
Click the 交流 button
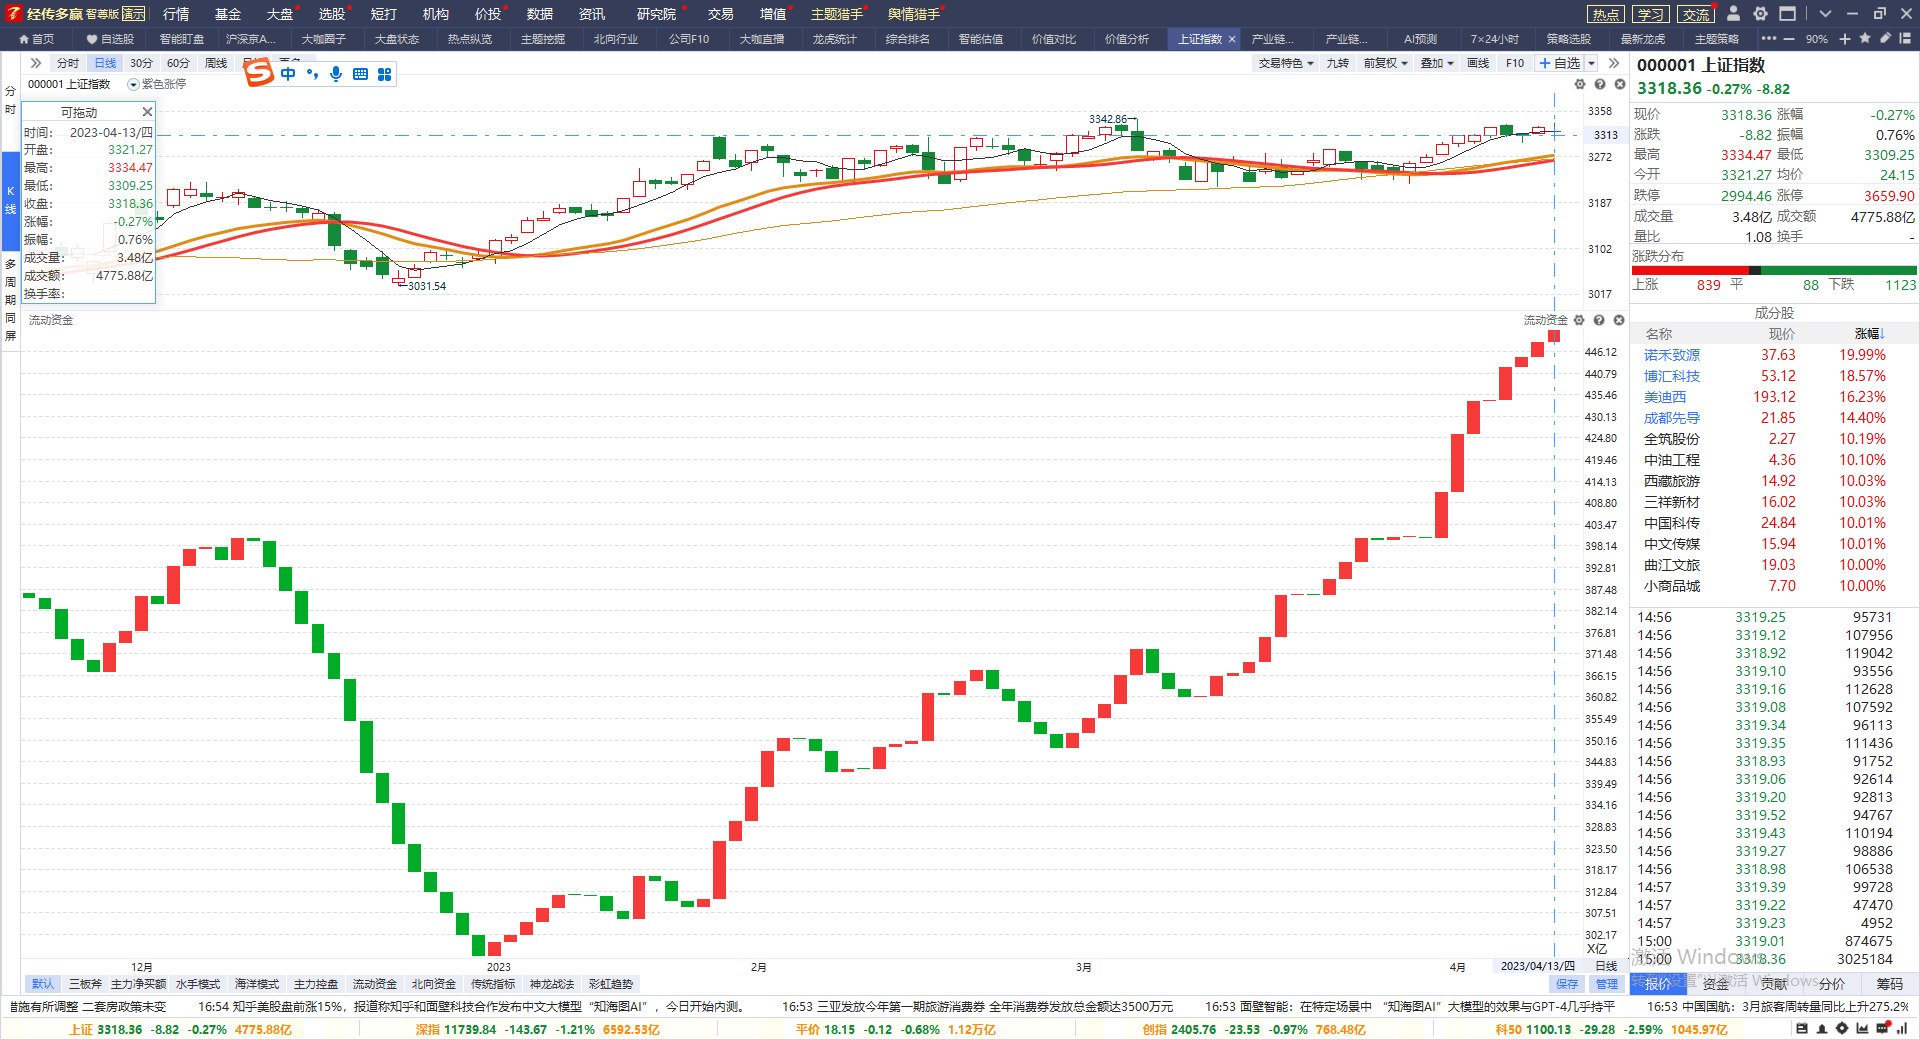[1696, 14]
